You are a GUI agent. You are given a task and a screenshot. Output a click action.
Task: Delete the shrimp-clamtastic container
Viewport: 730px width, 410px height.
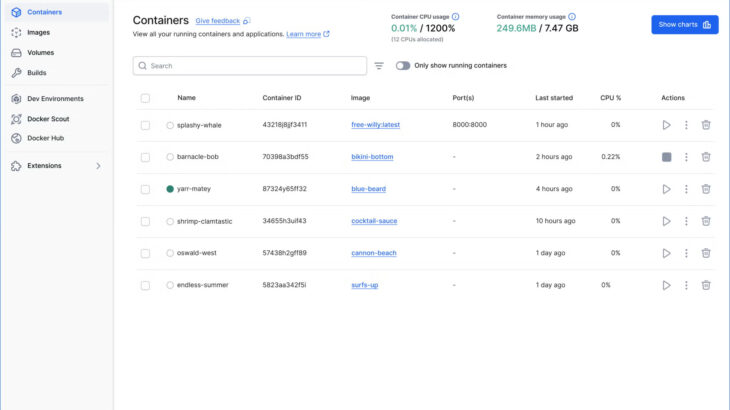pyautogui.click(x=706, y=222)
